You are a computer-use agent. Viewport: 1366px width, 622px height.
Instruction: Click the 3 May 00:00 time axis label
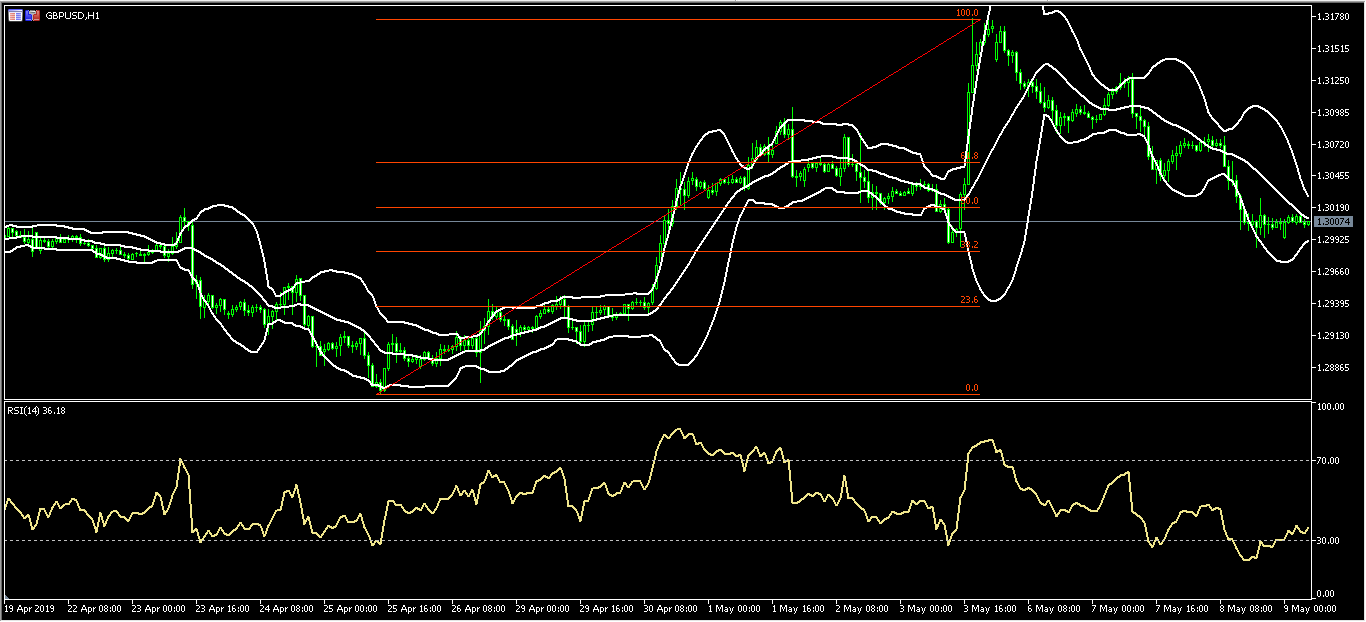tap(927, 607)
